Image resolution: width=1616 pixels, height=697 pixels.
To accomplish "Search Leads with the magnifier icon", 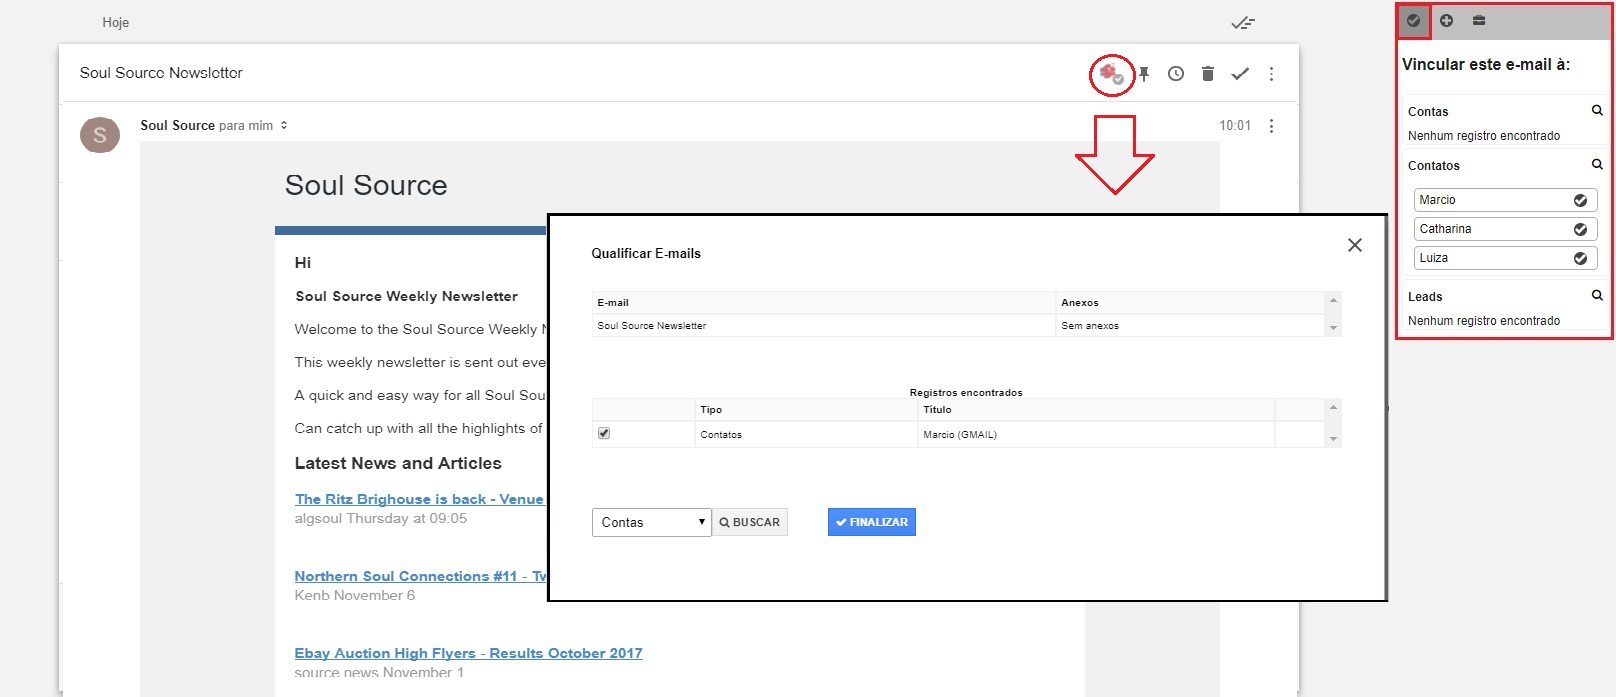I will point(1597,296).
